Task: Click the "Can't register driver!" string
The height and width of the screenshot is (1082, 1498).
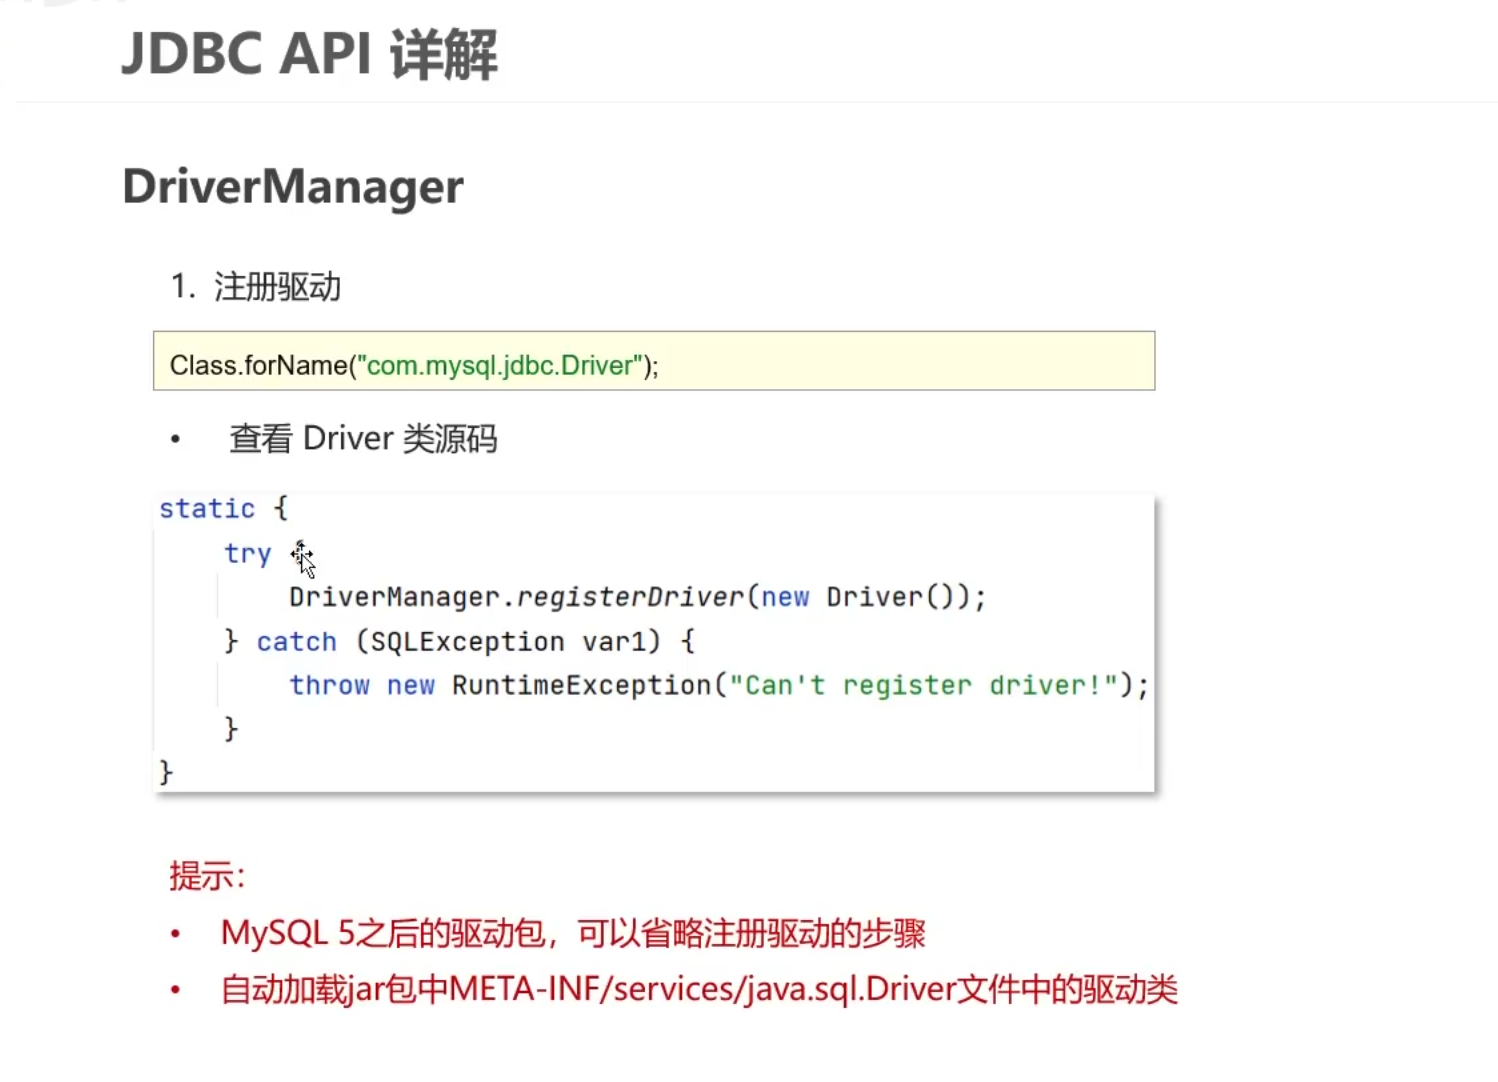Action: 924,685
